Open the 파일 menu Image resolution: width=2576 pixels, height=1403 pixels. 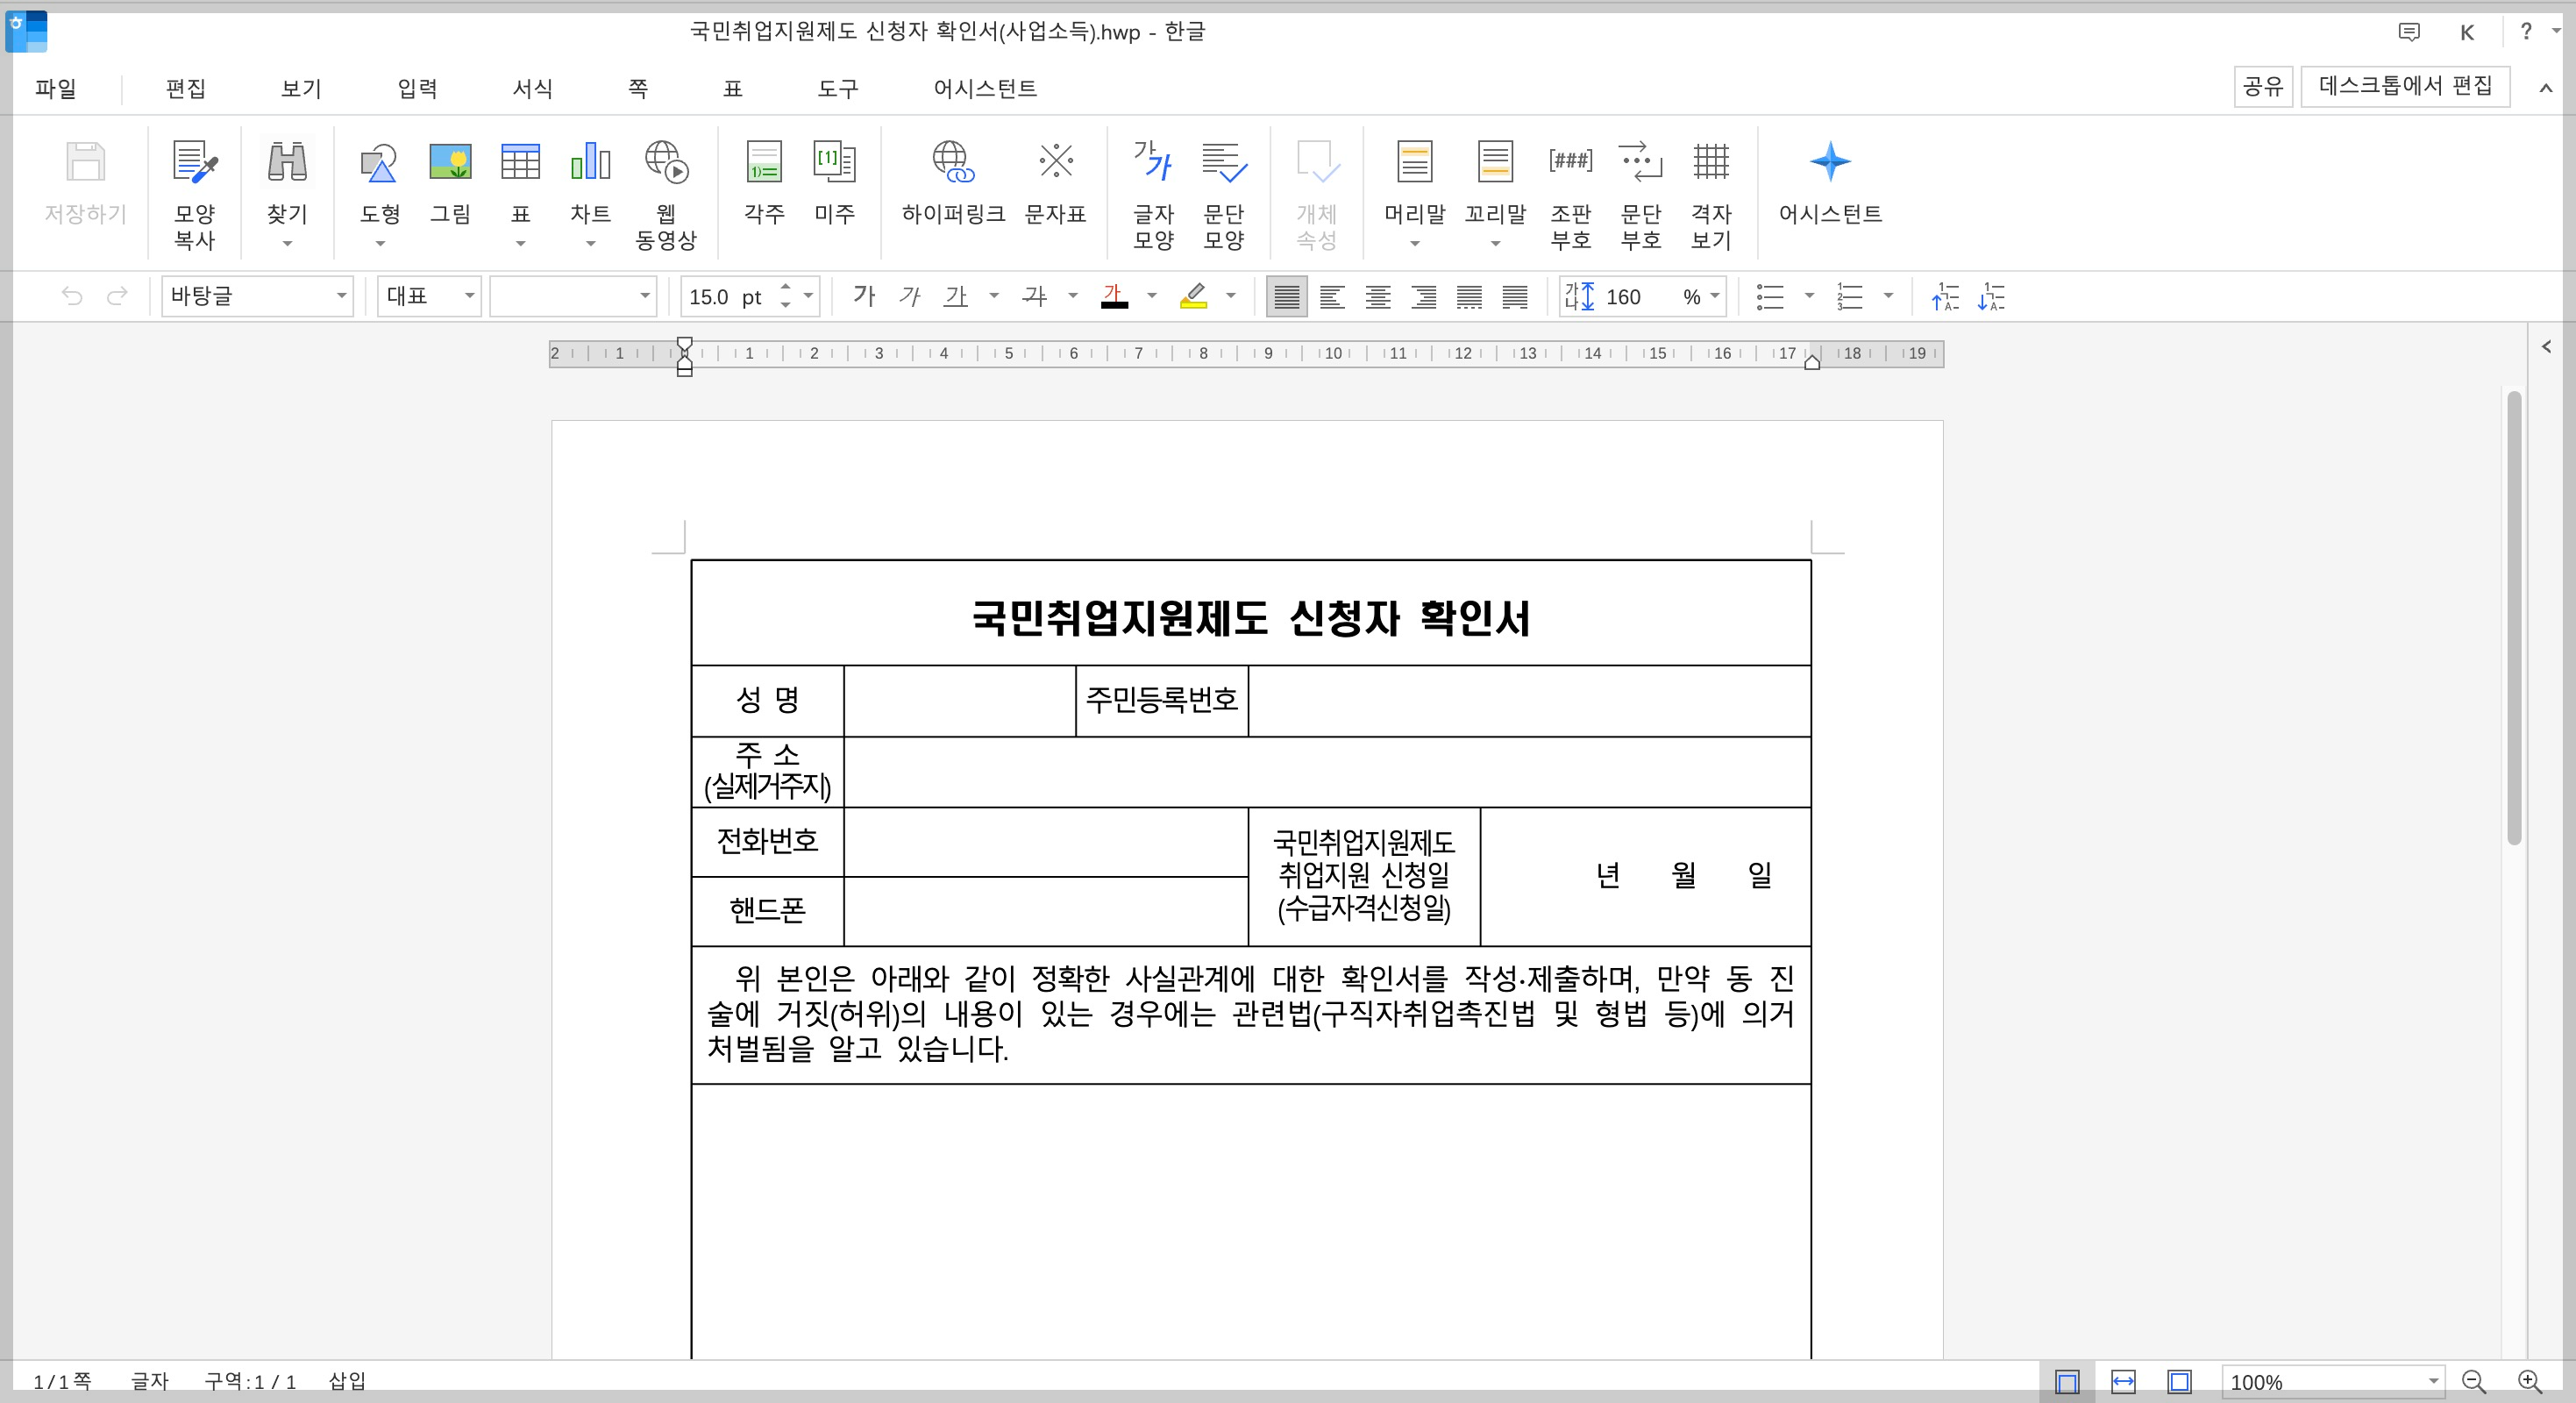[55, 88]
